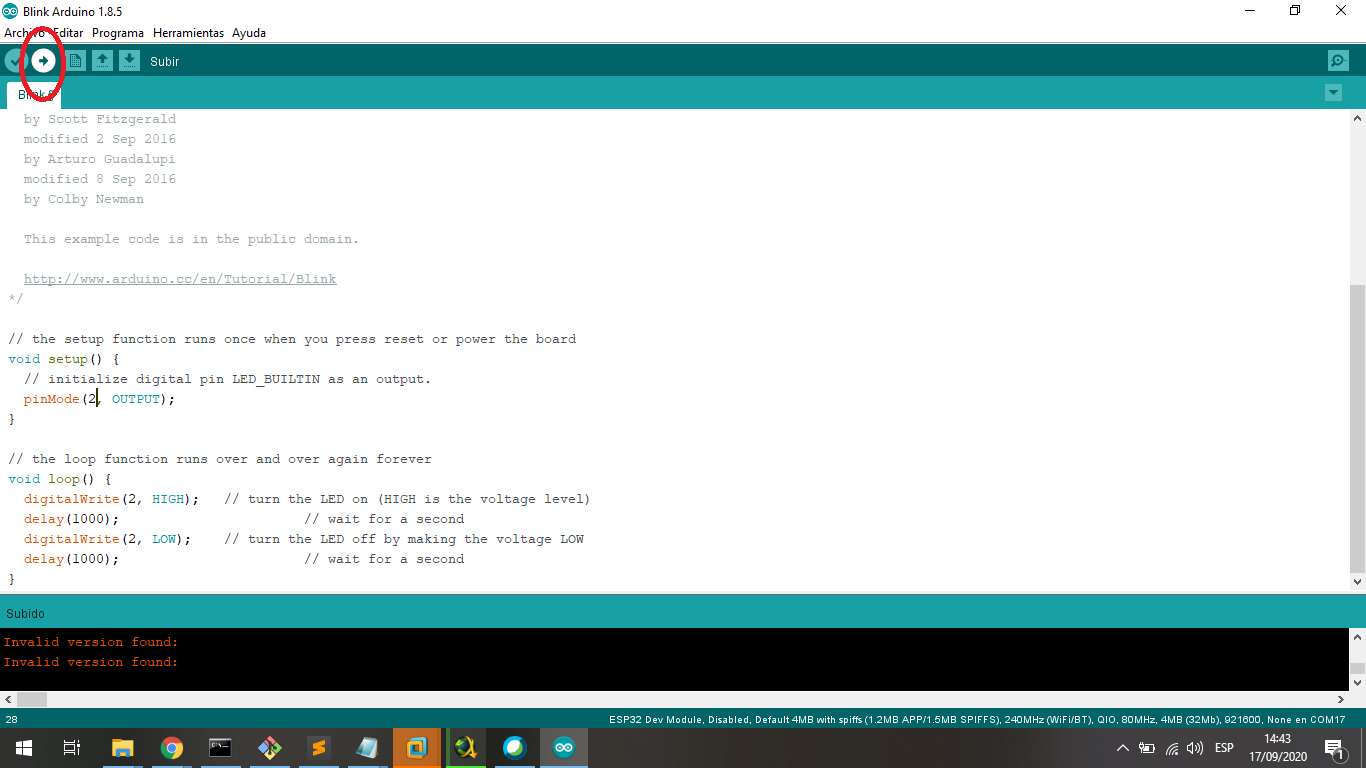Open Google Chrome from the taskbar

click(172, 747)
